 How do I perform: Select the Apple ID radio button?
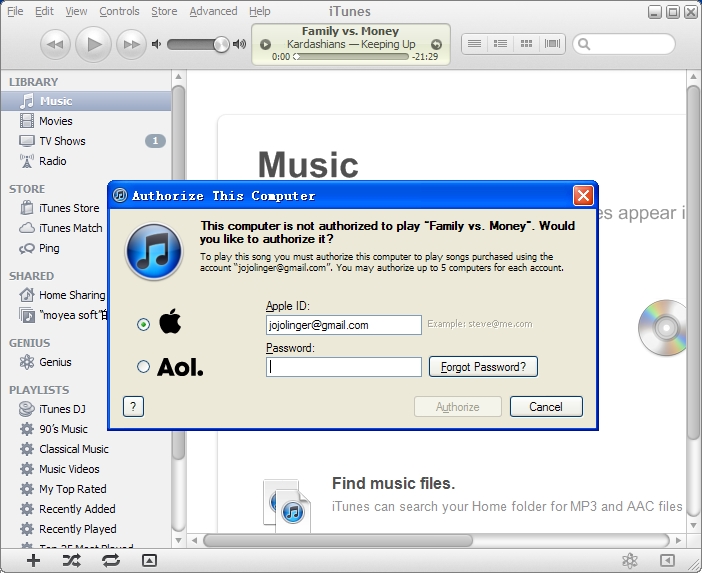coord(144,324)
